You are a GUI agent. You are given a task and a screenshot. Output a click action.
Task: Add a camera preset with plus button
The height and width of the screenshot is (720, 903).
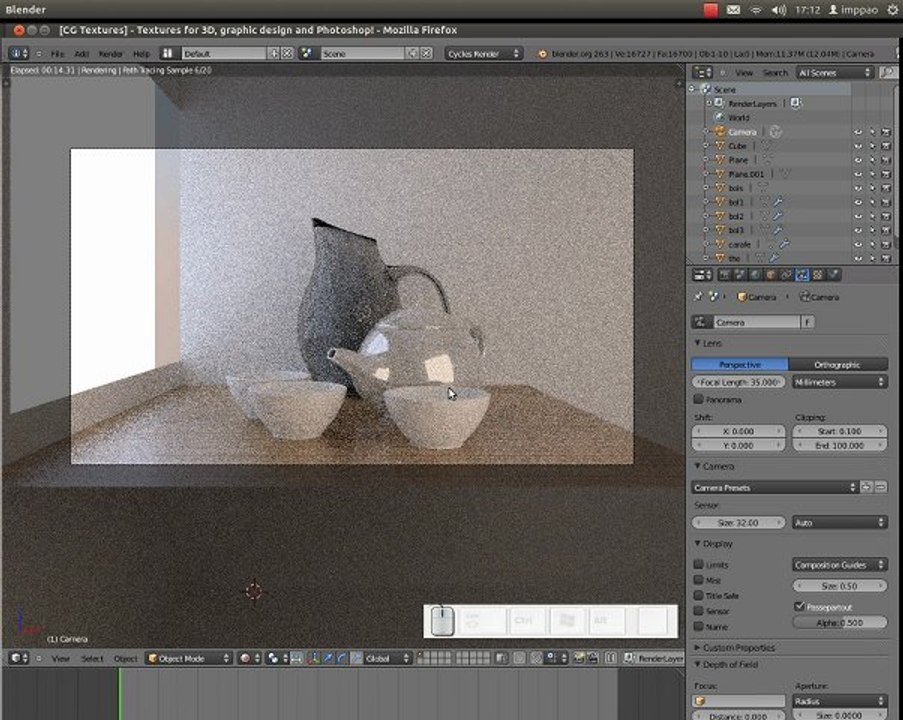coord(866,487)
